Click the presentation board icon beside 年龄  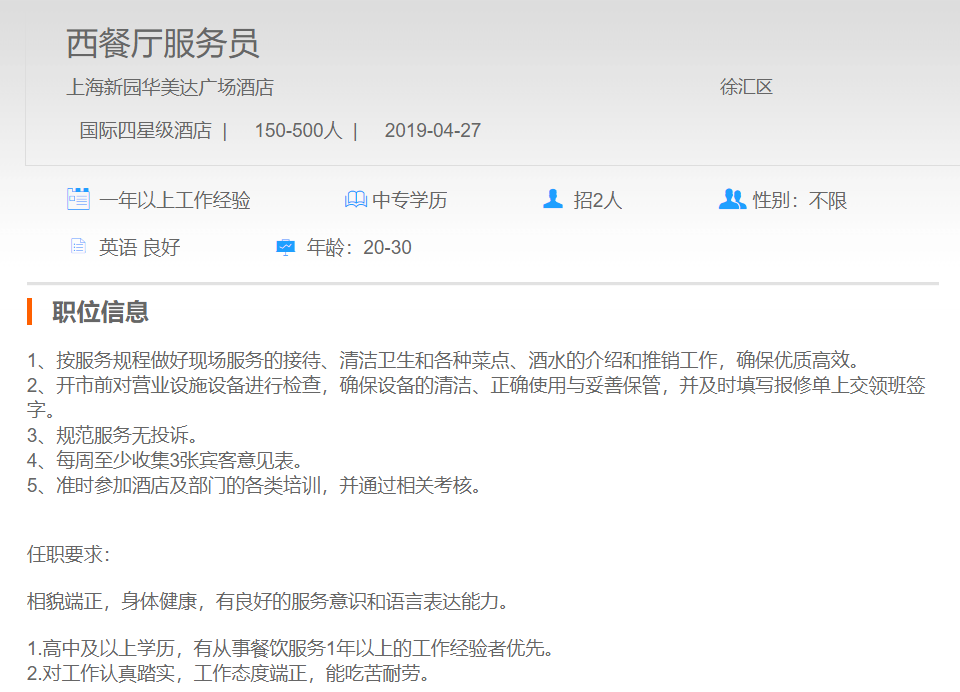tap(286, 247)
